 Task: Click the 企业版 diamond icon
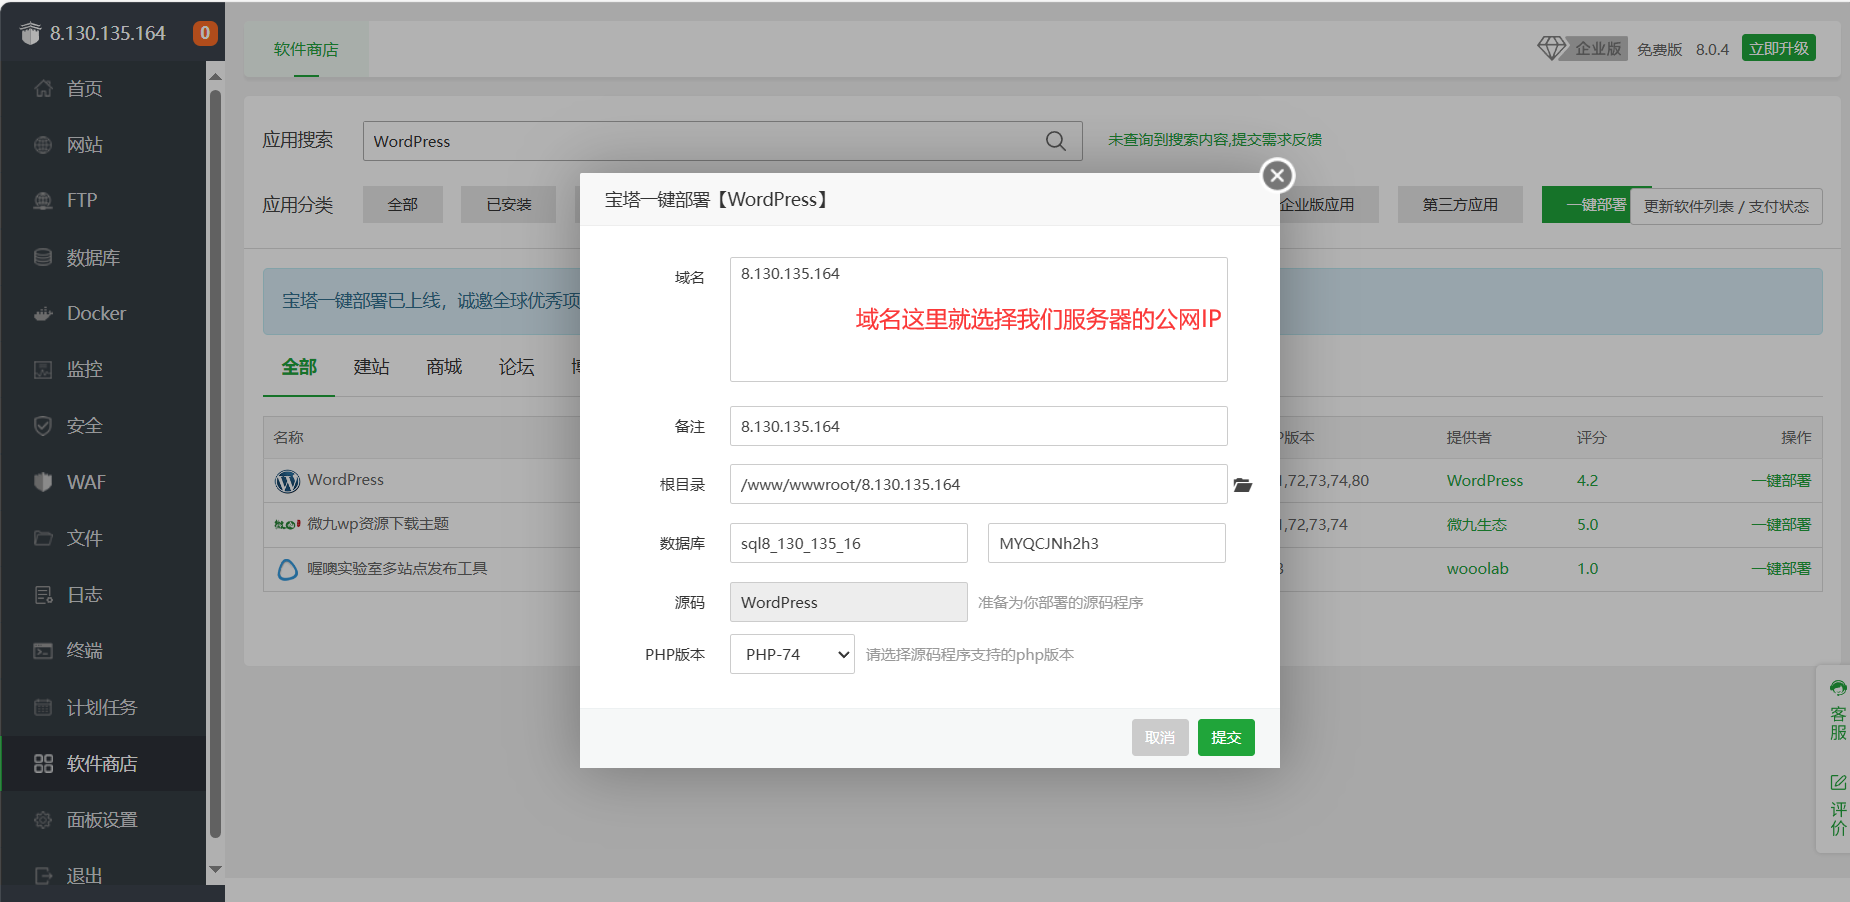(1552, 48)
